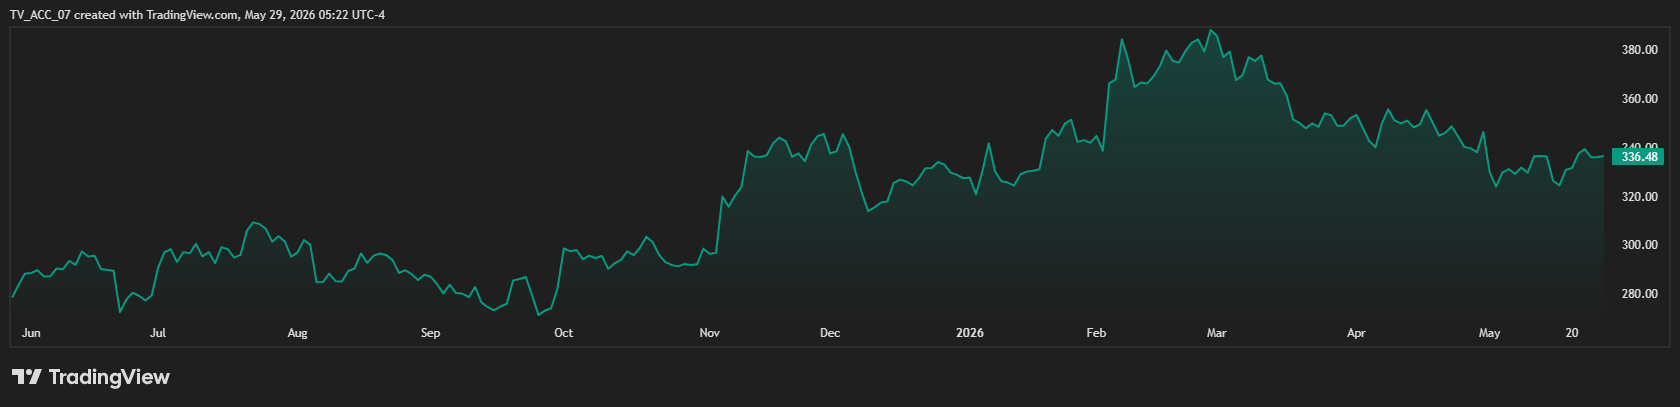
Task: Select the Oct time axis marker
Action: tap(563, 333)
